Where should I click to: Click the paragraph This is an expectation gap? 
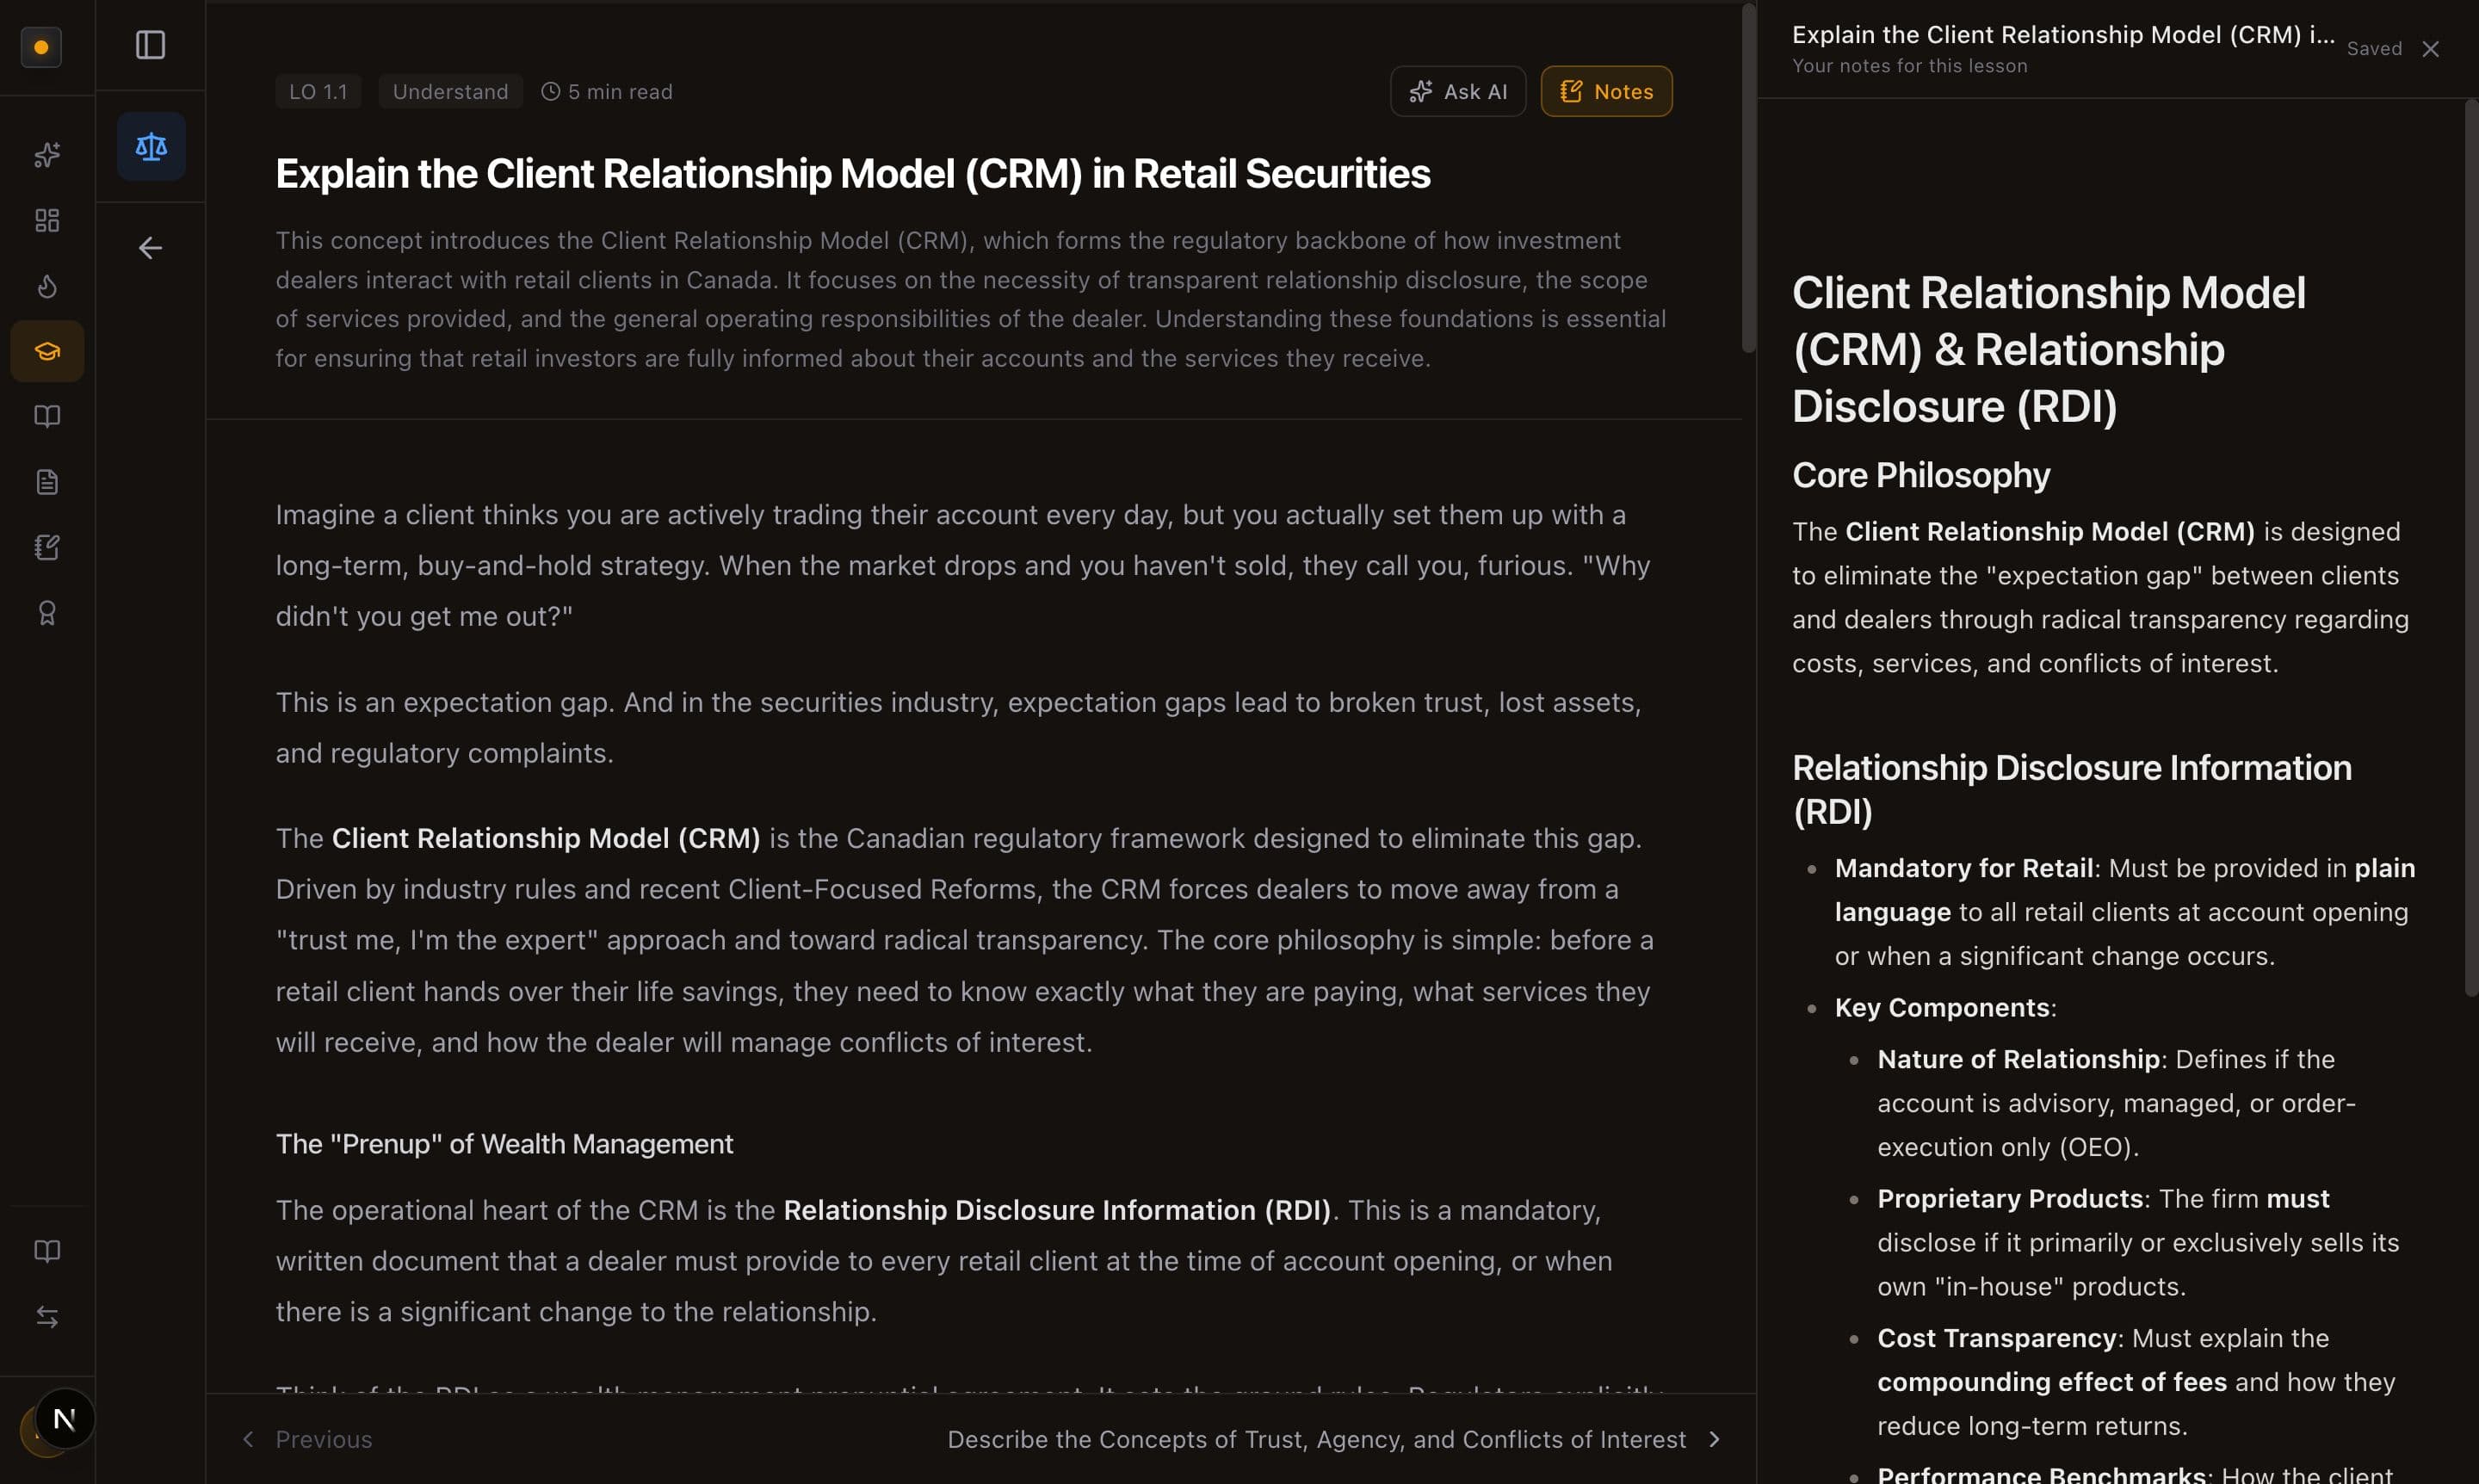tap(958, 727)
